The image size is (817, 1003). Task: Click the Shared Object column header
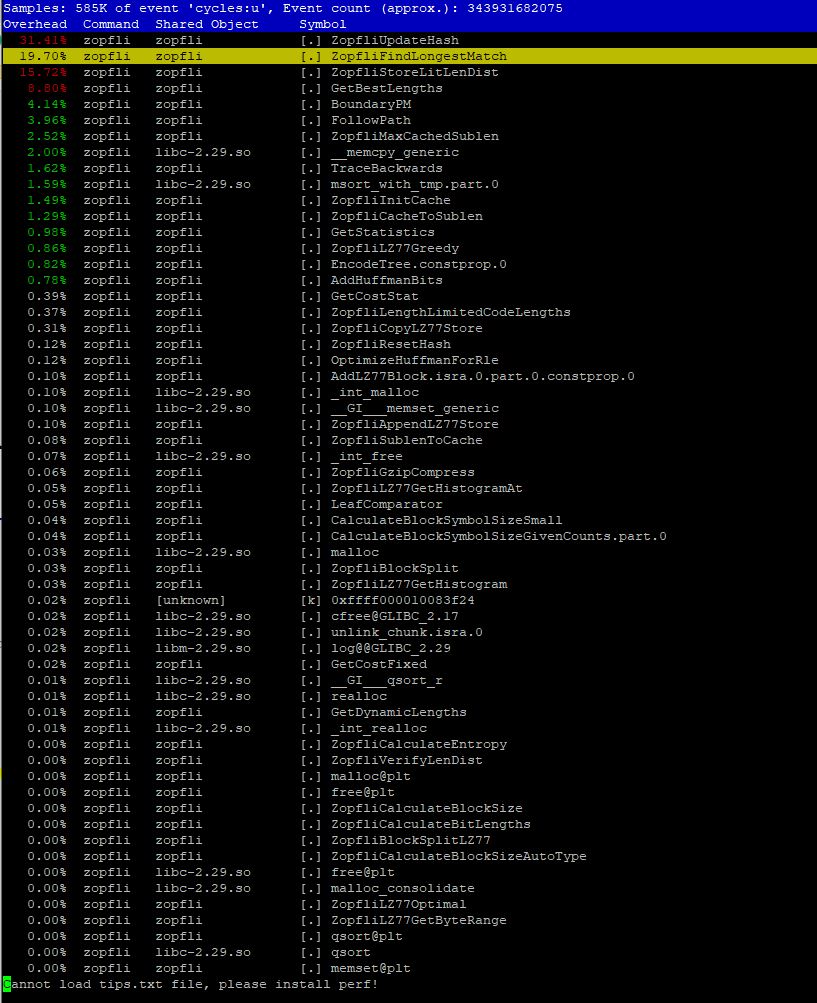click(207, 24)
